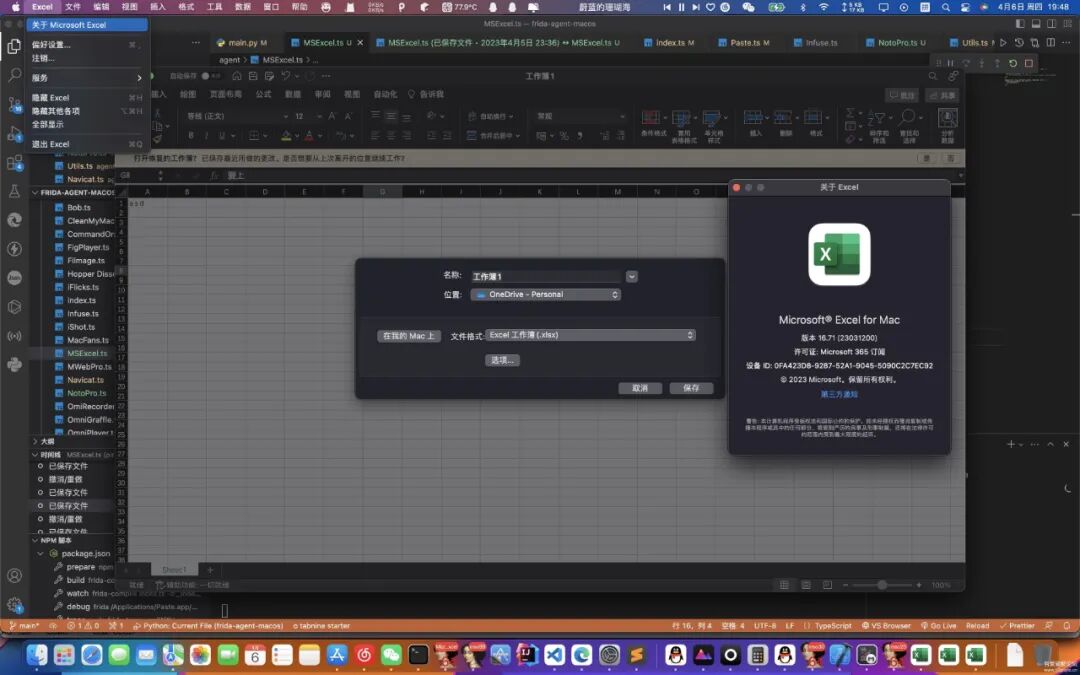
Task: Click Save button in save dialog
Action: click(x=691, y=388)
